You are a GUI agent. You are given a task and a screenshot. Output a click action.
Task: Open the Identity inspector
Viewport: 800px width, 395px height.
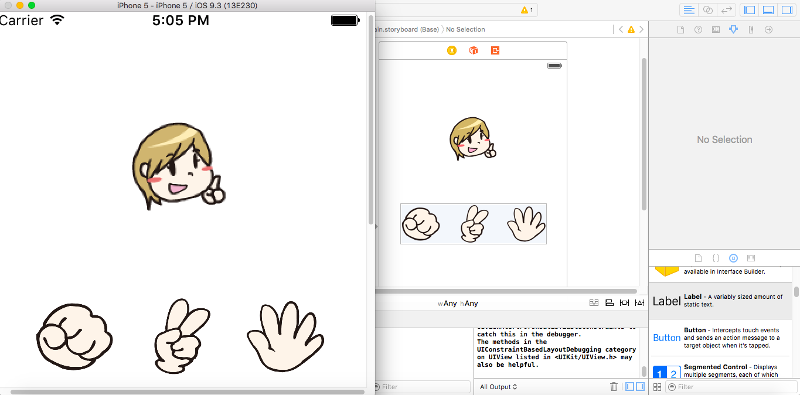716,30
